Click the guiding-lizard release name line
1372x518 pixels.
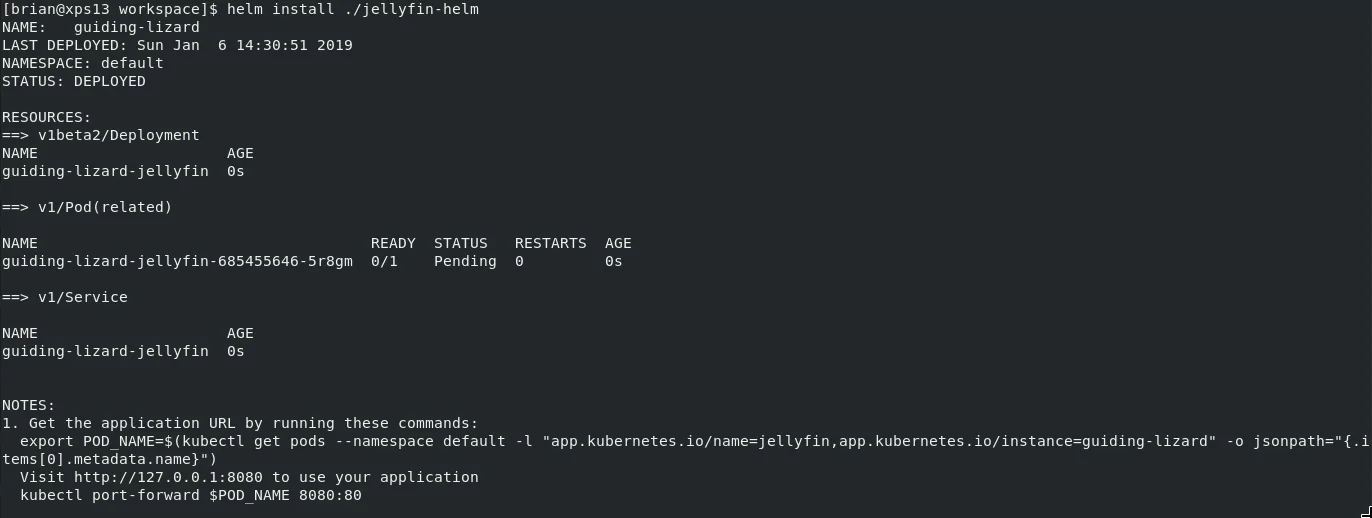136,27
